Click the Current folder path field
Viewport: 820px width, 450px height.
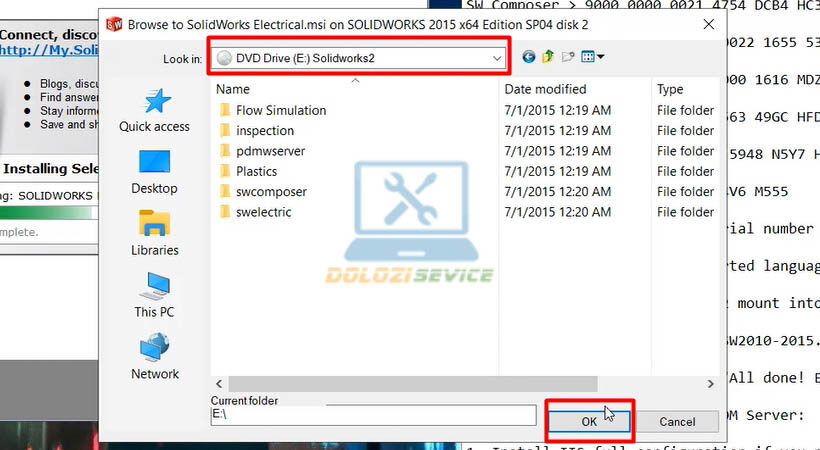pos(372,414)
